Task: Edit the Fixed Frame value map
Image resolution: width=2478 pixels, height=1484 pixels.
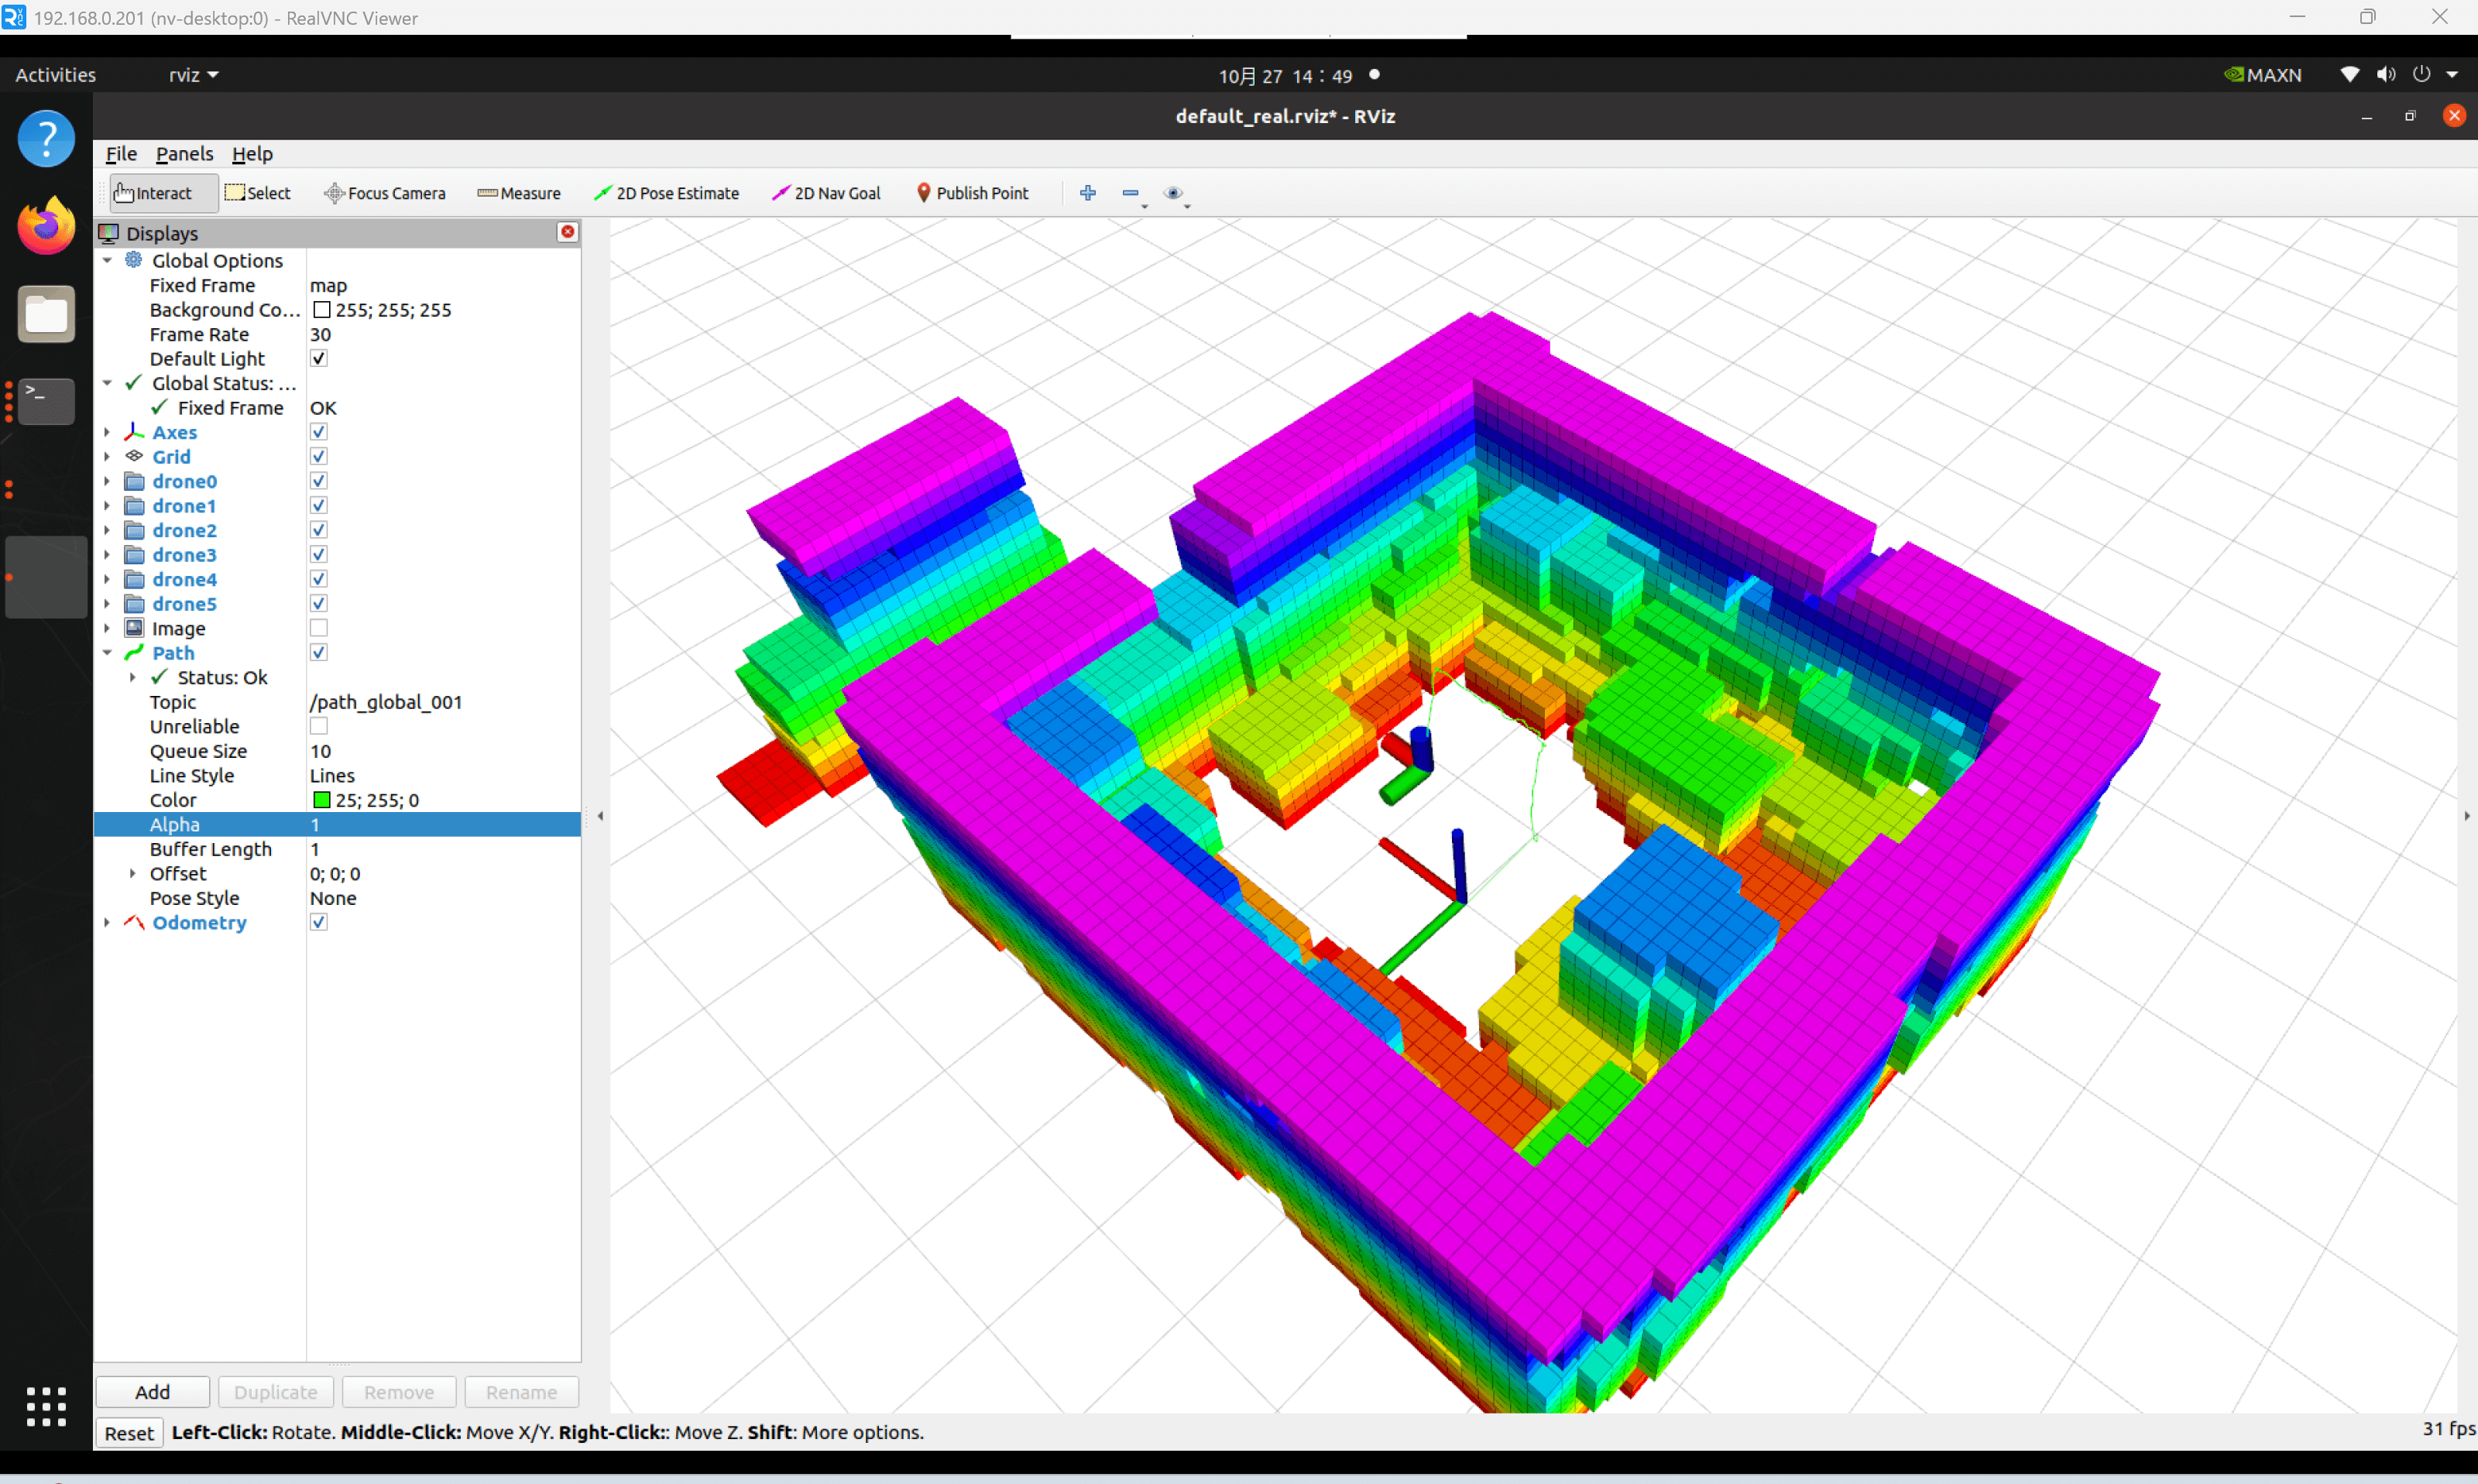Action: tap(444, 285)
